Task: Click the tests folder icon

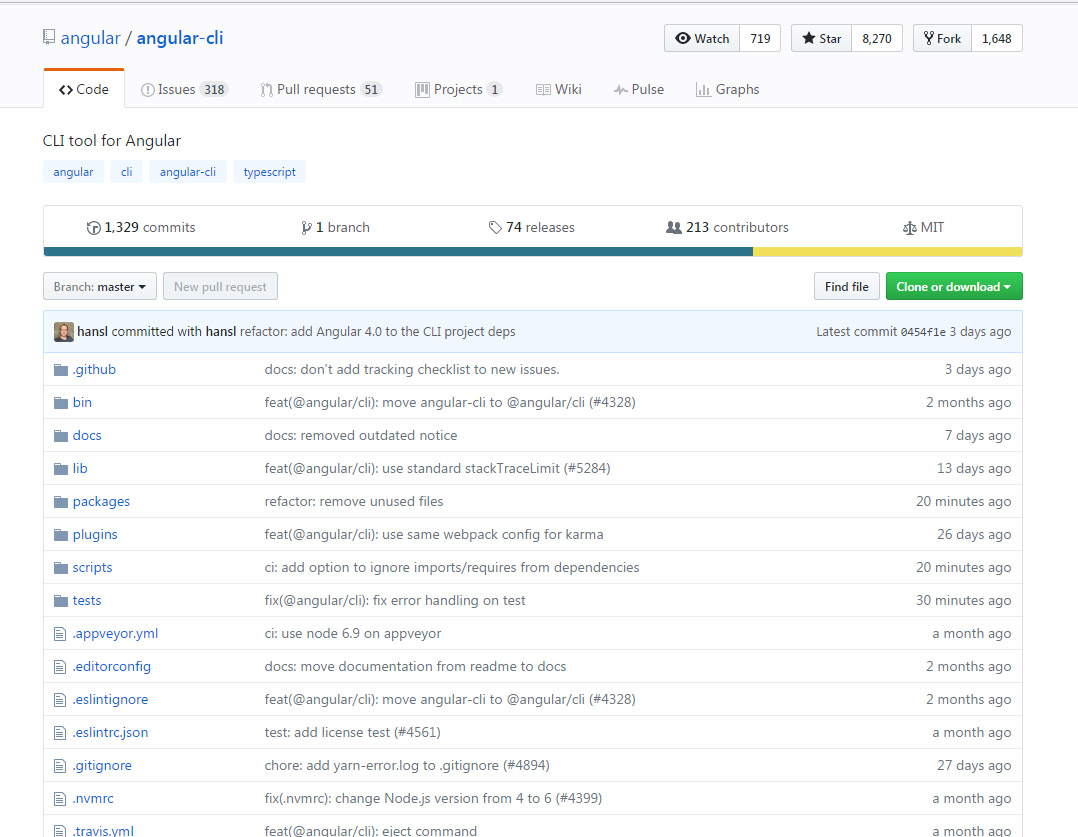Action: click(x=60, y=601)
